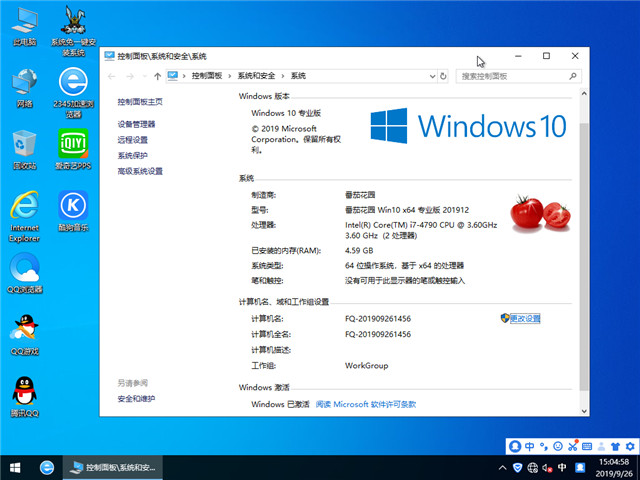The height and width of the screenshot is (480, 640).
Task: Select the 控制面板\系统和安全 taskbar button
Action: 113,468
